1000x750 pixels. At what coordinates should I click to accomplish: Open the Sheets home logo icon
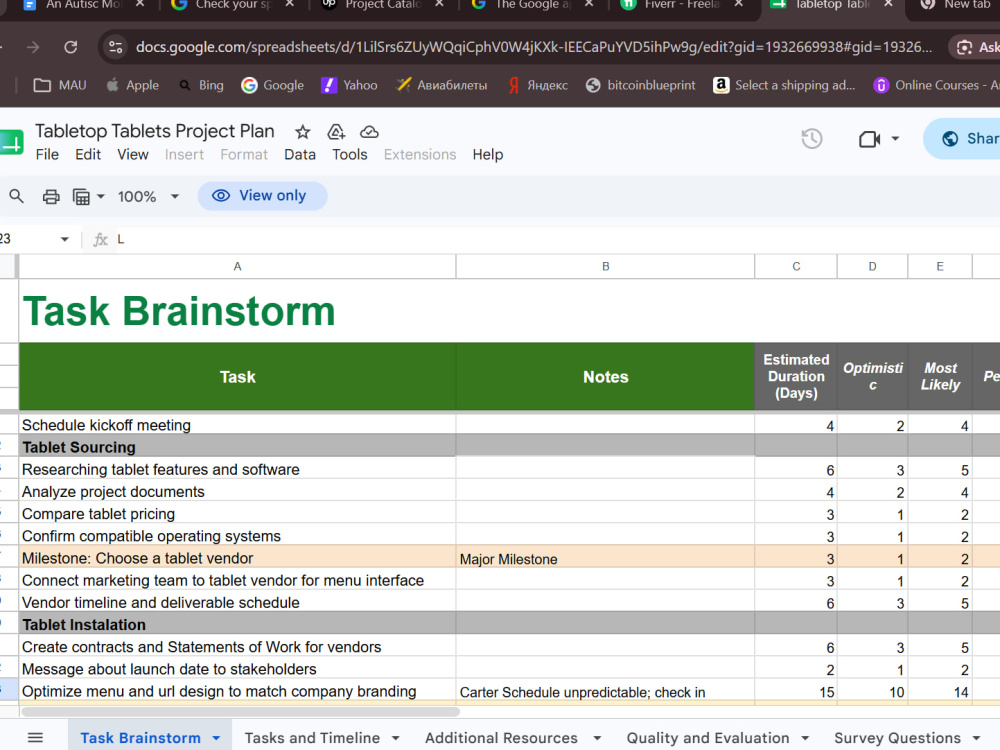pos(10,142)
